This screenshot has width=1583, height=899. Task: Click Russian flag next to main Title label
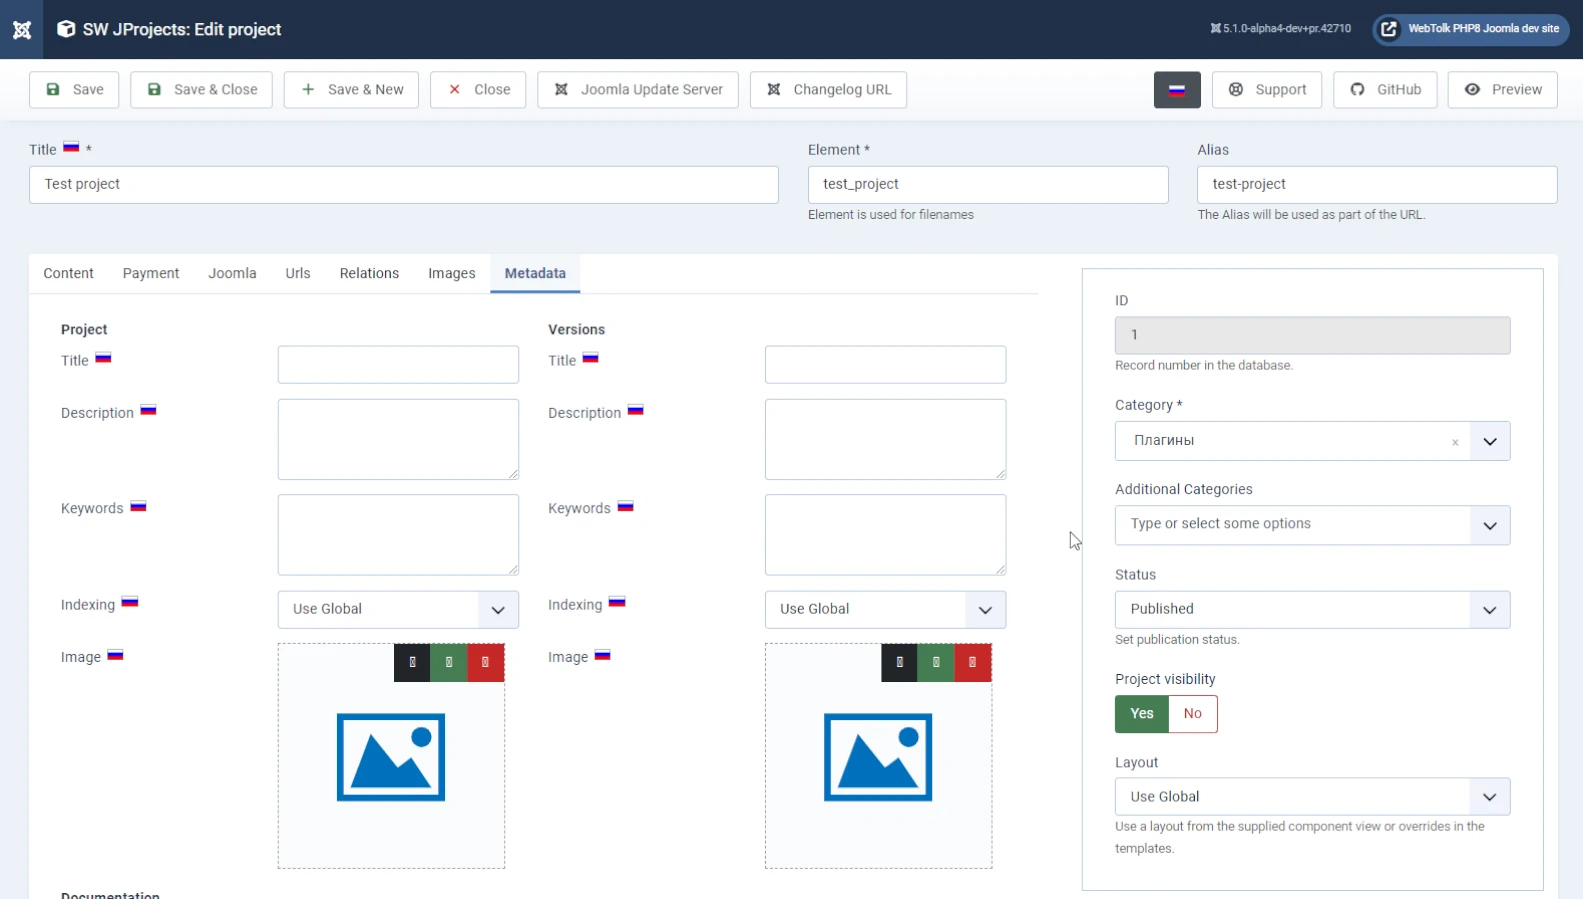[x=71, y=147]
